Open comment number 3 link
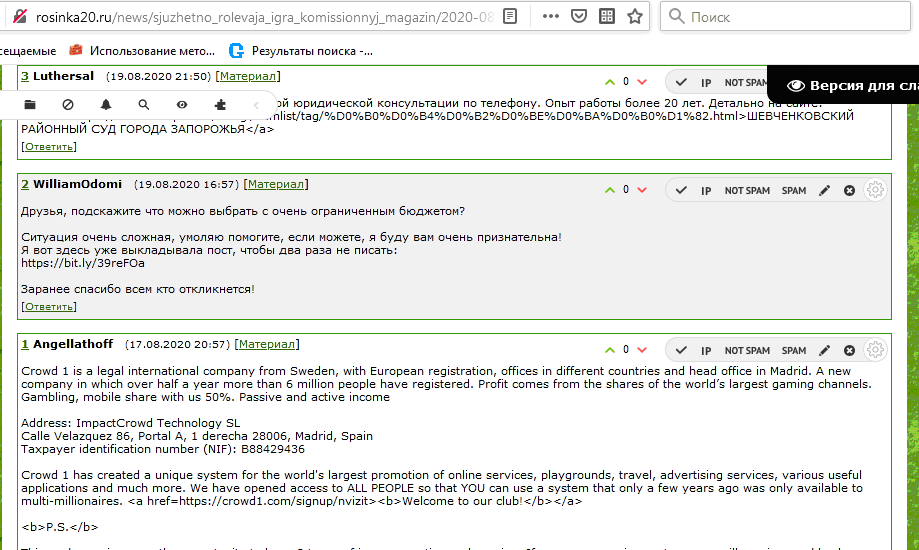The height and width of the screenshot is (550, 919). (25, 76)
